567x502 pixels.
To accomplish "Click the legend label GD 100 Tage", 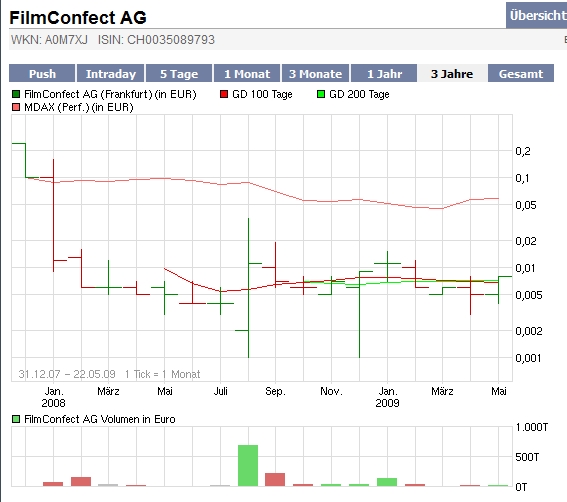I will click(x=262, y=94).
